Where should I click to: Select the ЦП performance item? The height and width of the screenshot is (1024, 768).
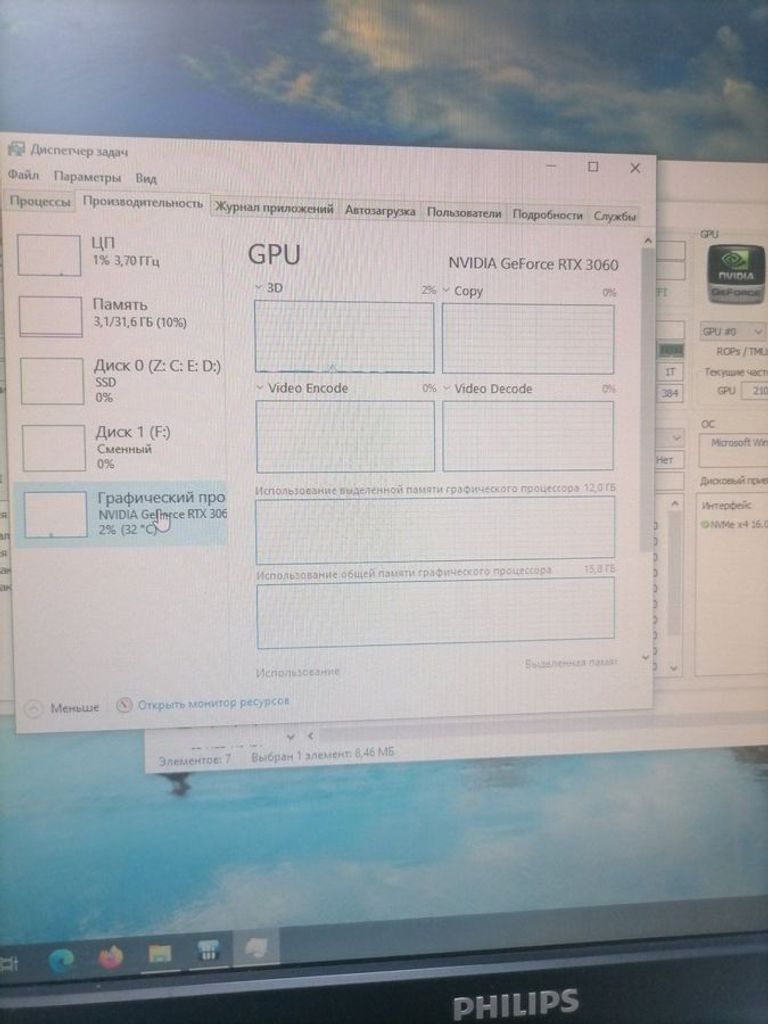[119, 255]
